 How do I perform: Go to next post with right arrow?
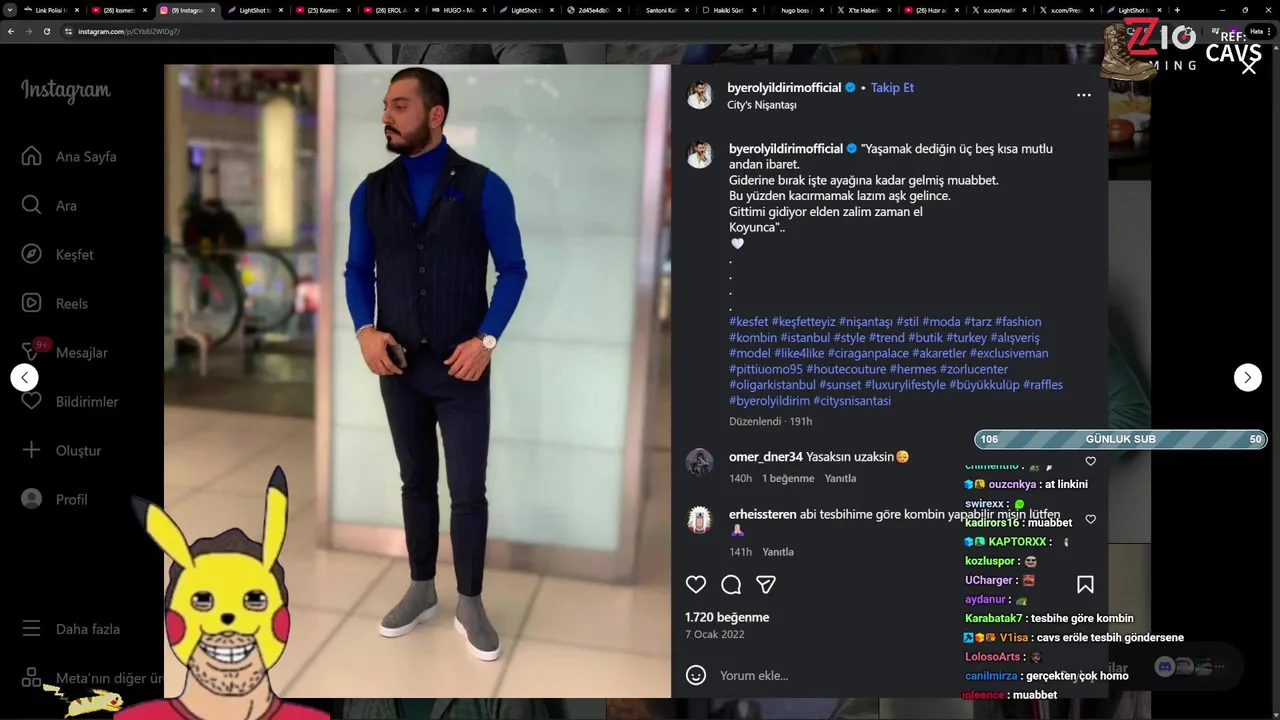point(1247,377)
